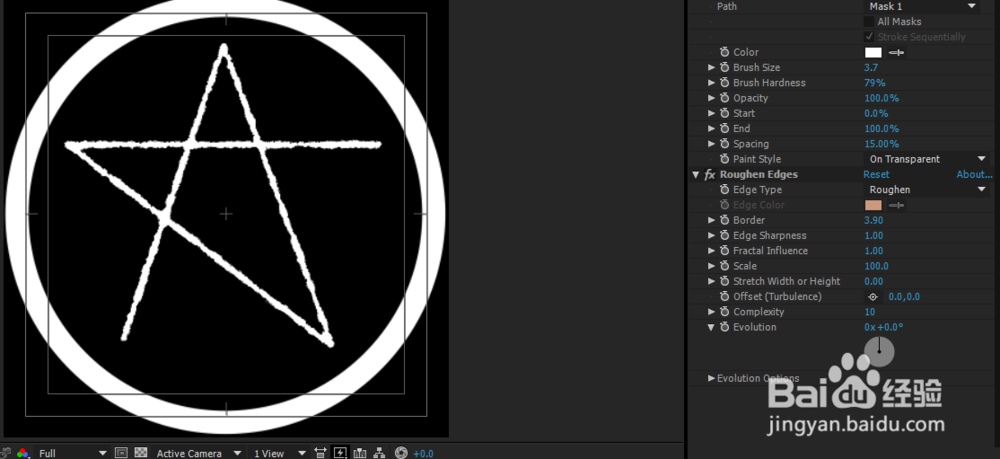Click the Start property stopwatch
Image resolution: width=1000 pixels, height=459 pixels.
click(x=724, y=113)
